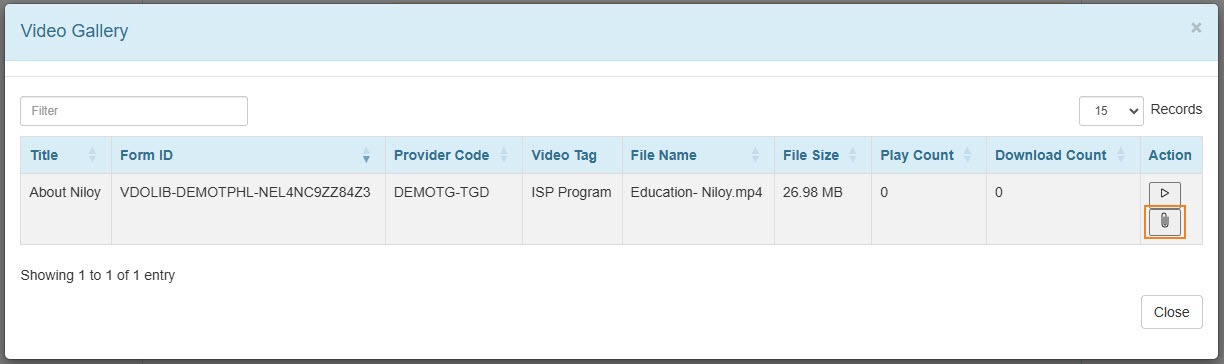Sort by Form ID column arrows
Image resolution: width=1224 pixels, height=364 pixels.
pyautogui.click(x=366, y=155)
